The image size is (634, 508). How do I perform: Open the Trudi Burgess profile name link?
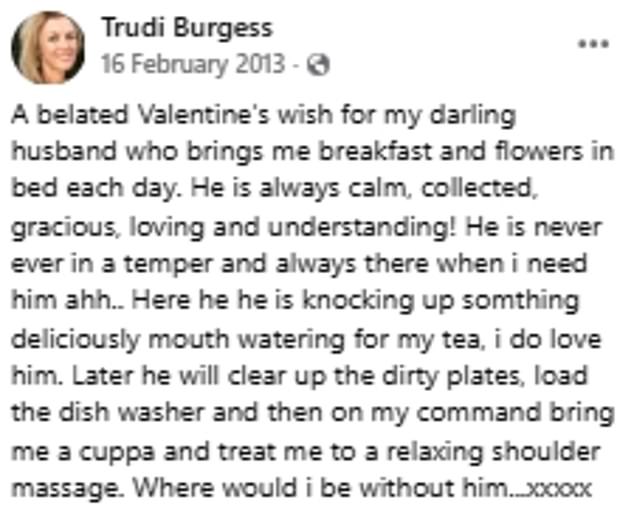point(188,27)
